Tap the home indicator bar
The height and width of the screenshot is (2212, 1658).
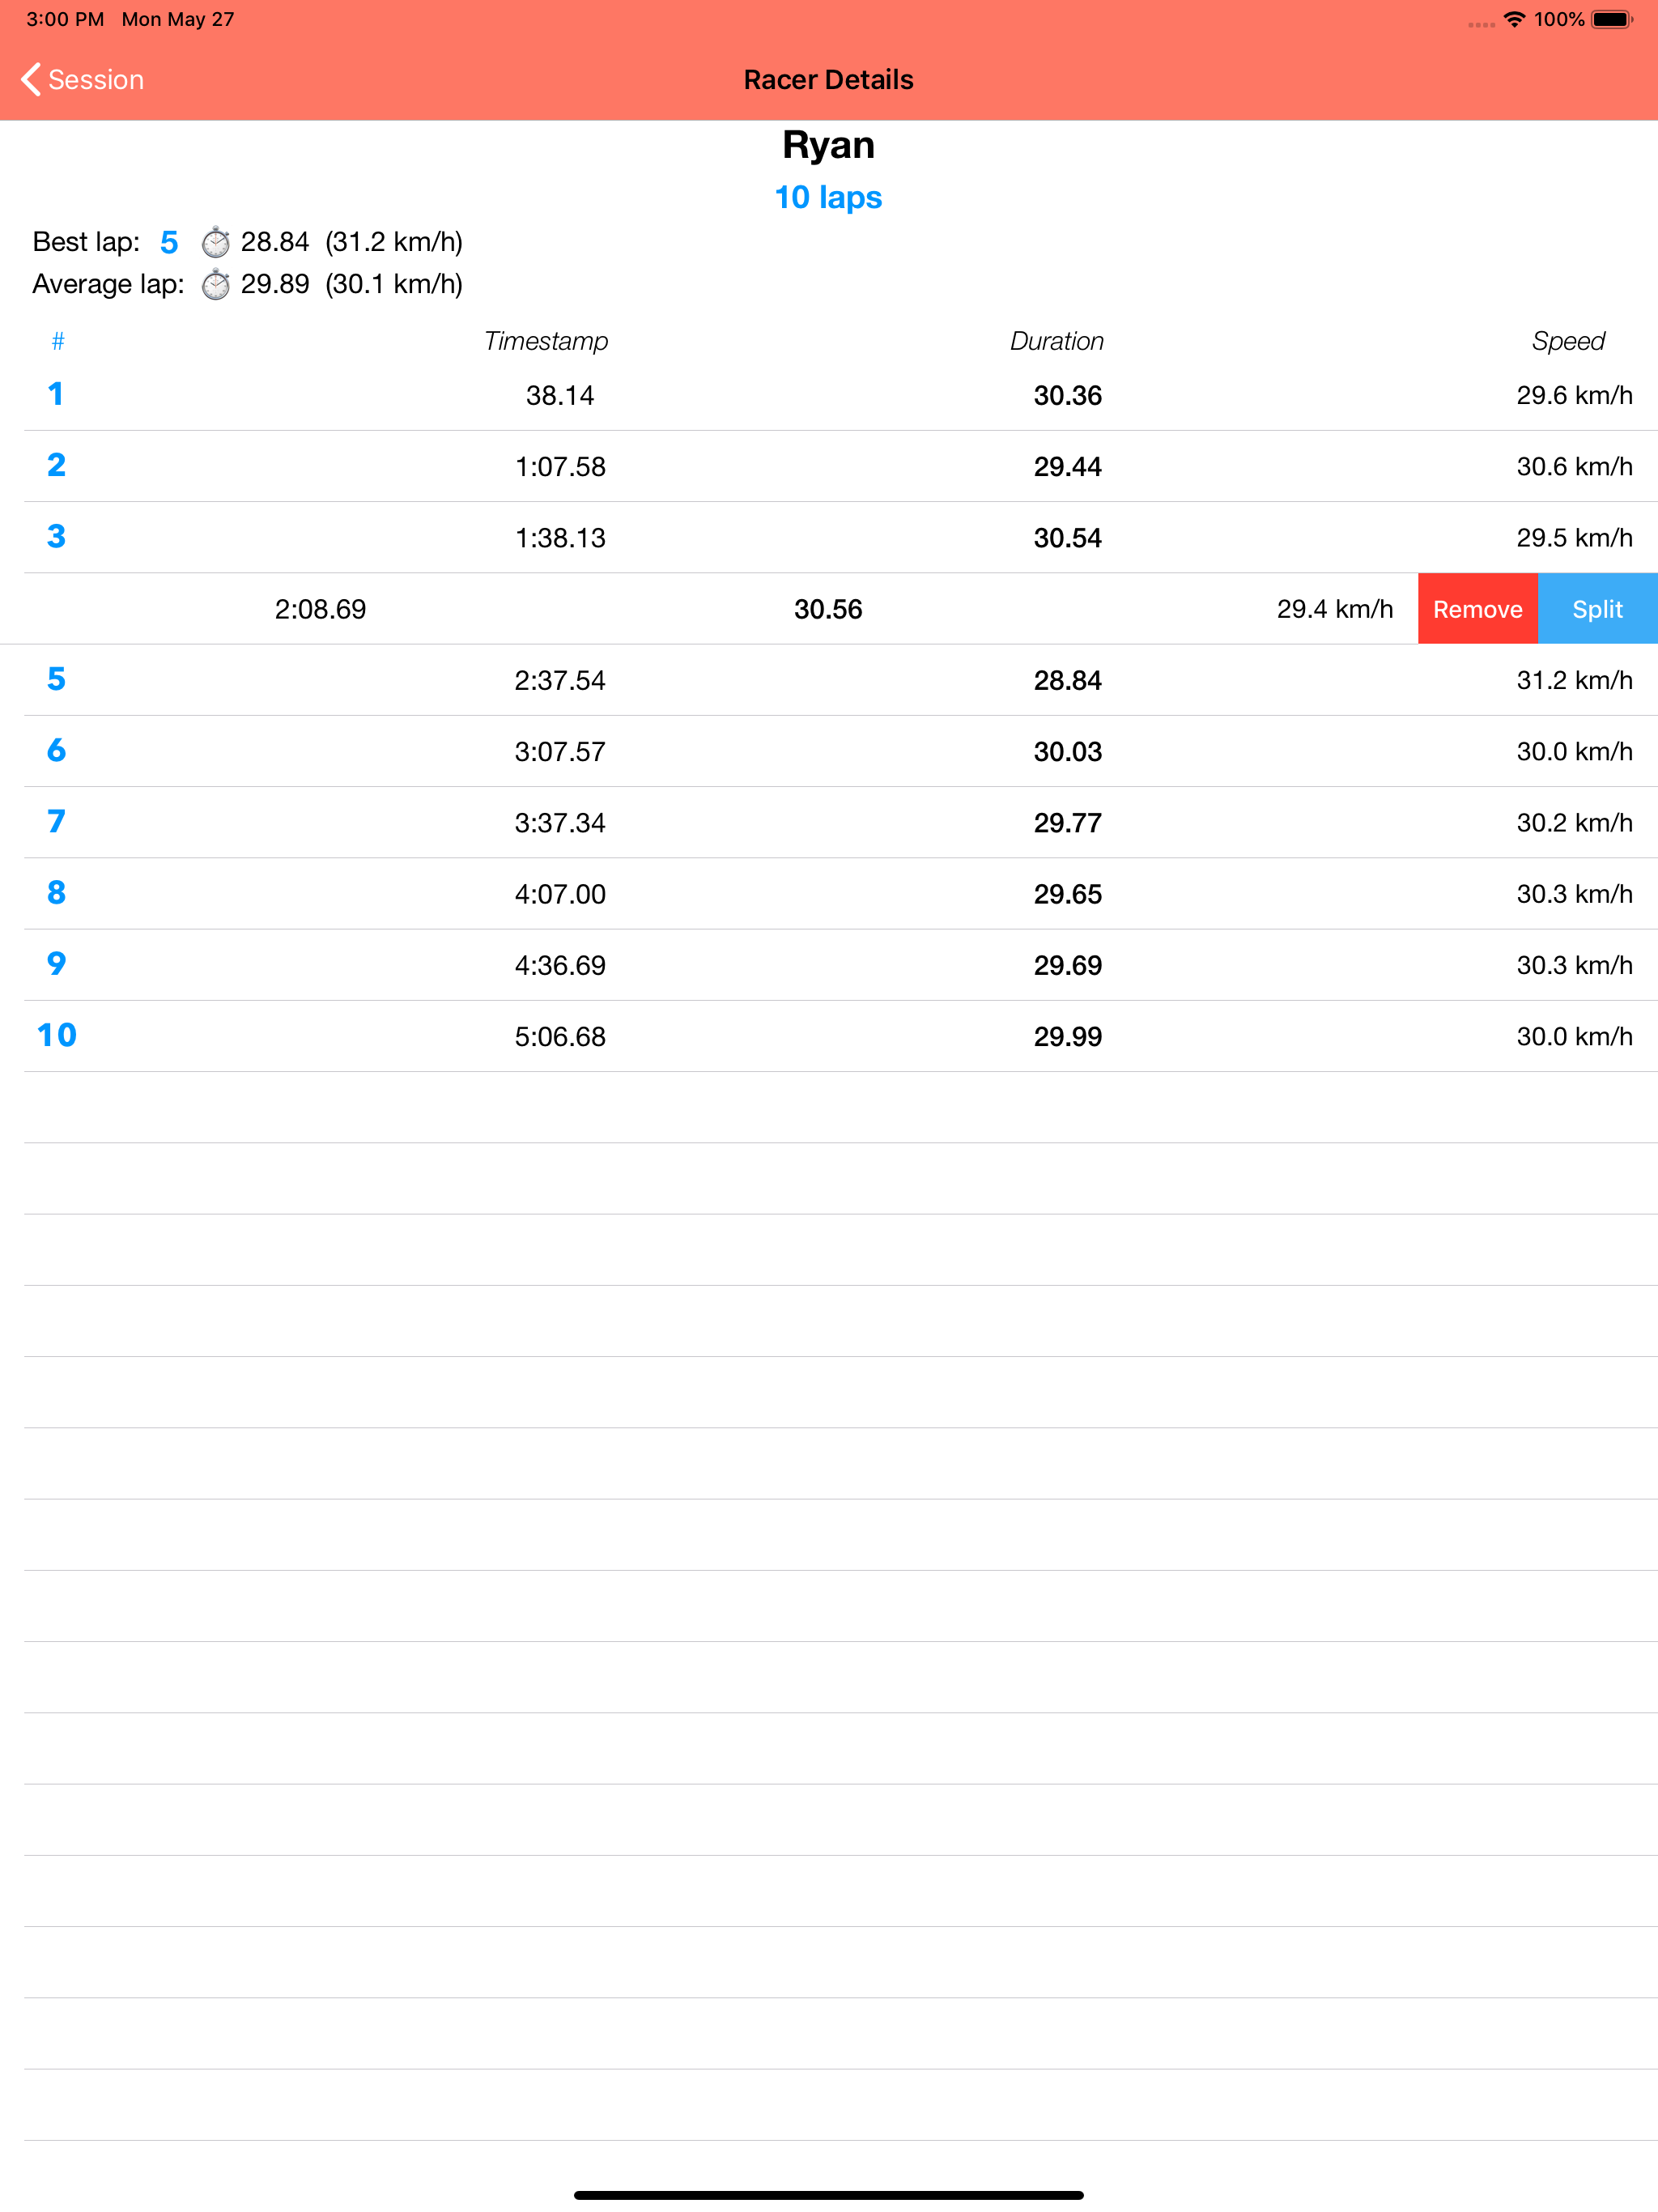coord(828,2195)
